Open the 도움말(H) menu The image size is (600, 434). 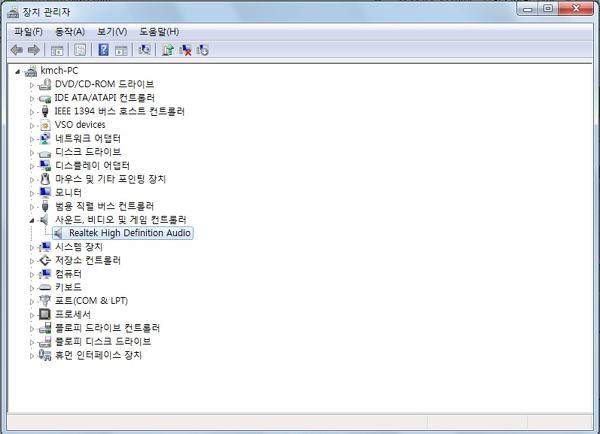pos(159,32)
